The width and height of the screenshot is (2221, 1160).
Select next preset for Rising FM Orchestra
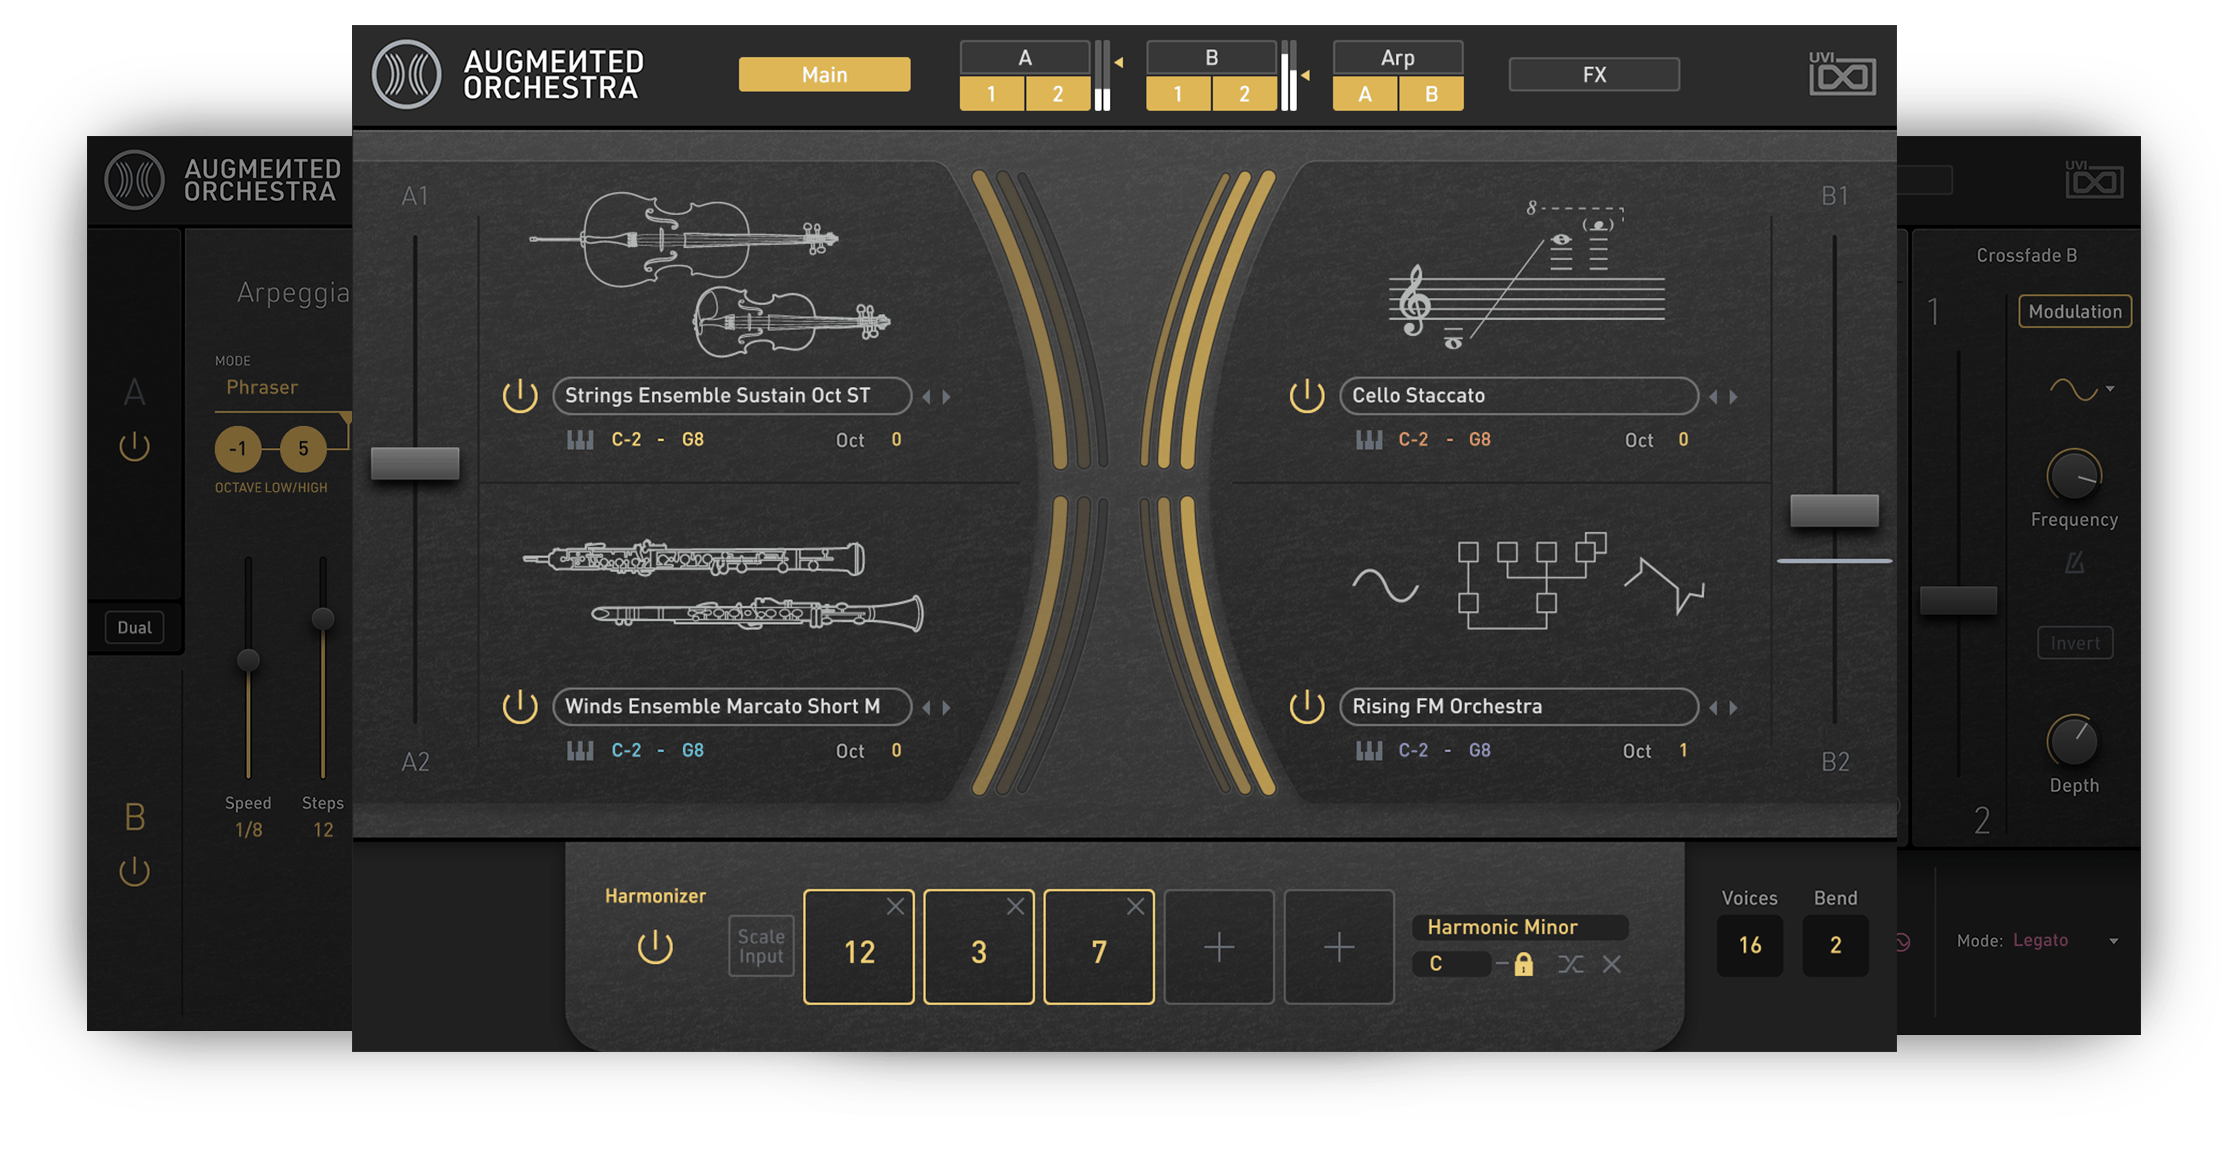1733,708
